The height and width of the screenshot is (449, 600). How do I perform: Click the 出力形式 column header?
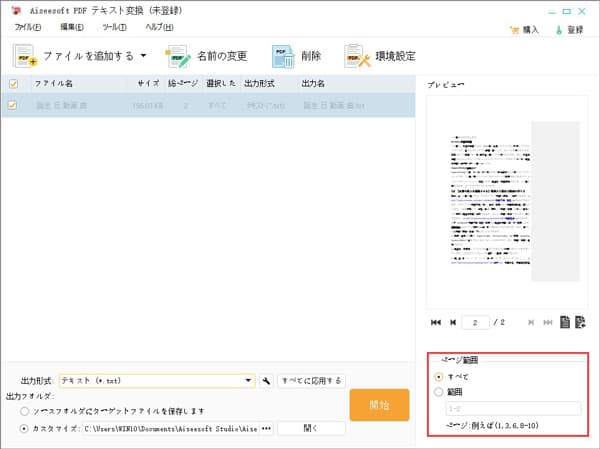(259, 83)
